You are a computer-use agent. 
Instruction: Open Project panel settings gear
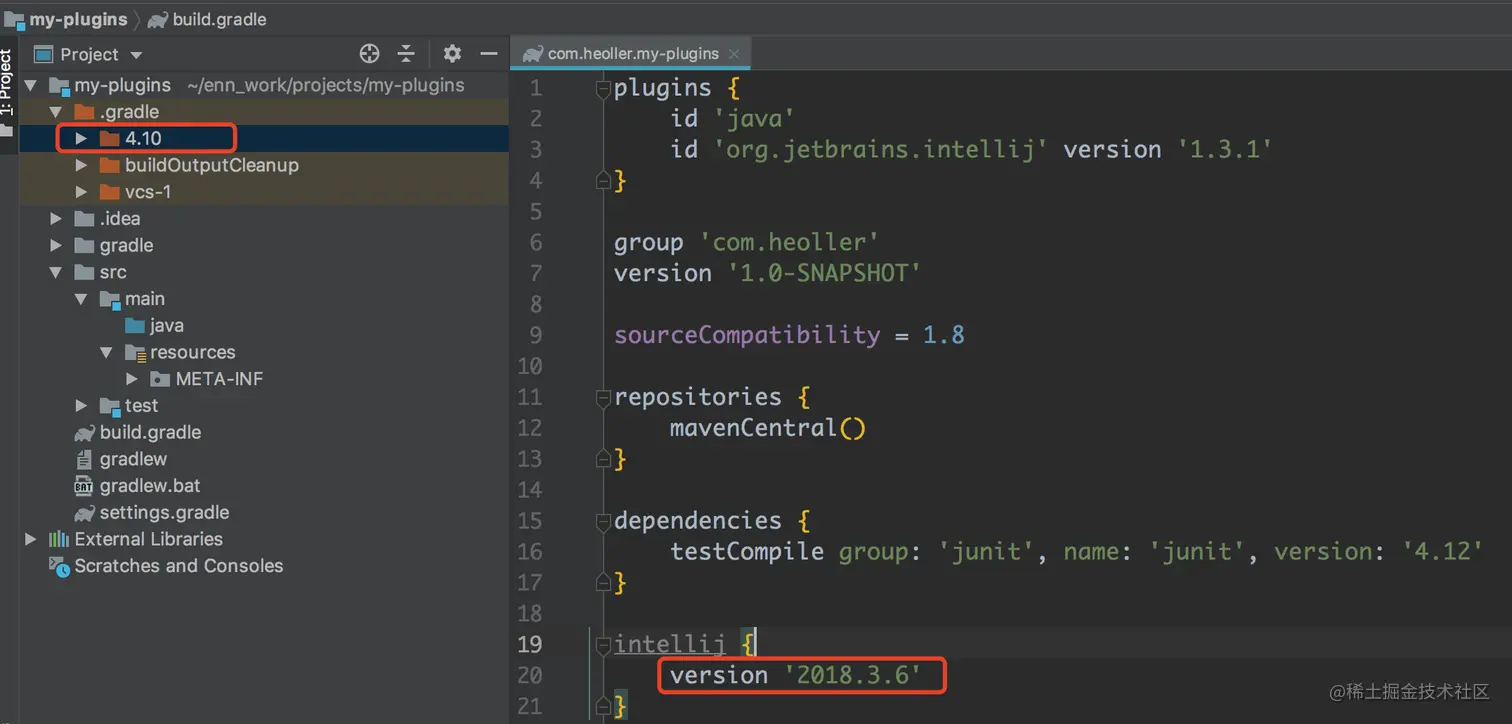point(452,54)
